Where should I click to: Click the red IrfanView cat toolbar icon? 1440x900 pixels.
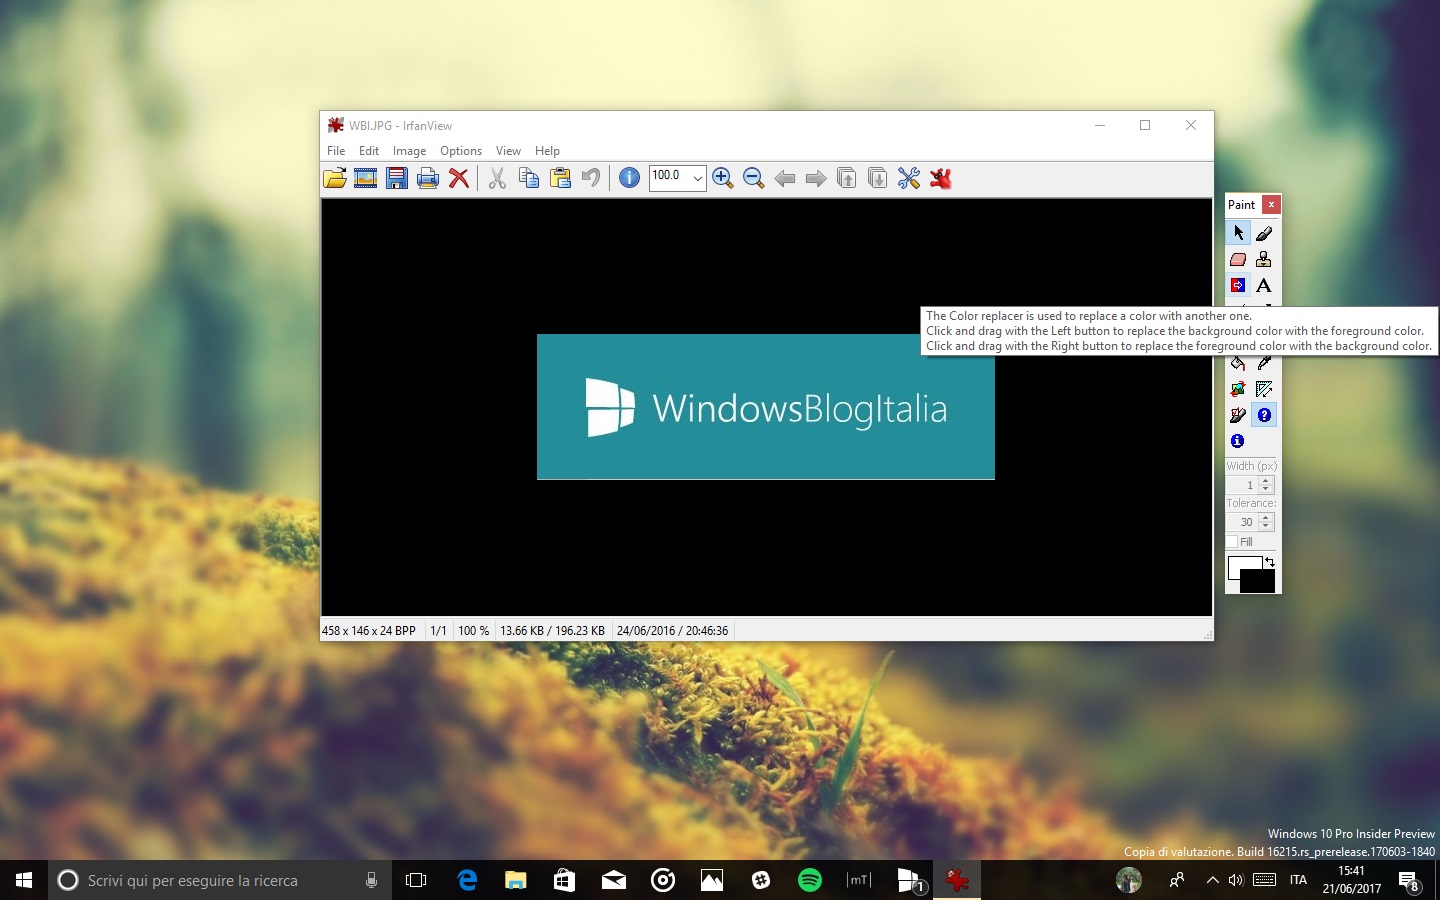click(x=940, y=178)
